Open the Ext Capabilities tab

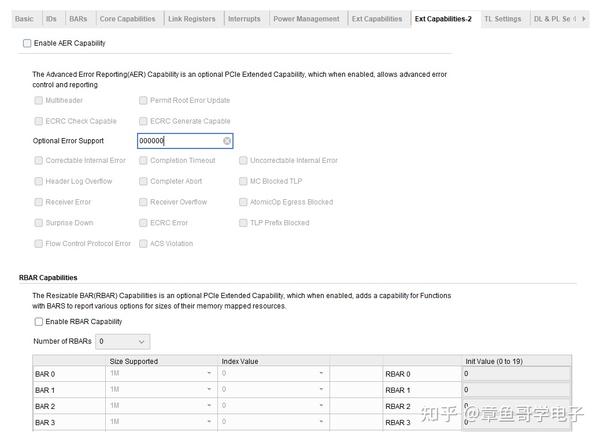377,19
